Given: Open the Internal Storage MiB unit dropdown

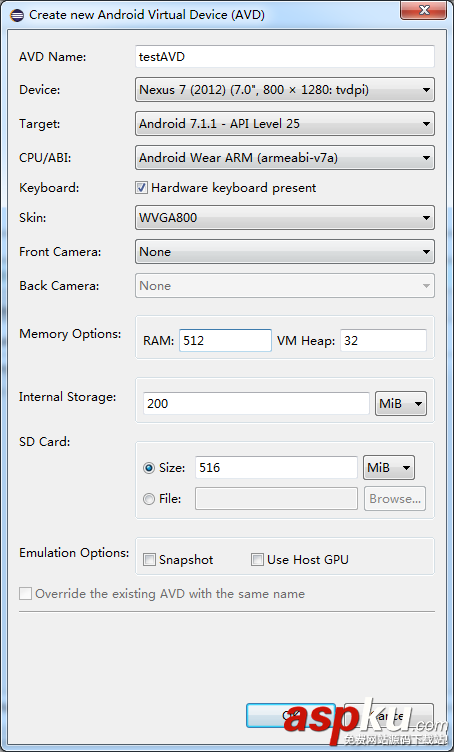Looking at the screenshot, I should click(401, 403).
